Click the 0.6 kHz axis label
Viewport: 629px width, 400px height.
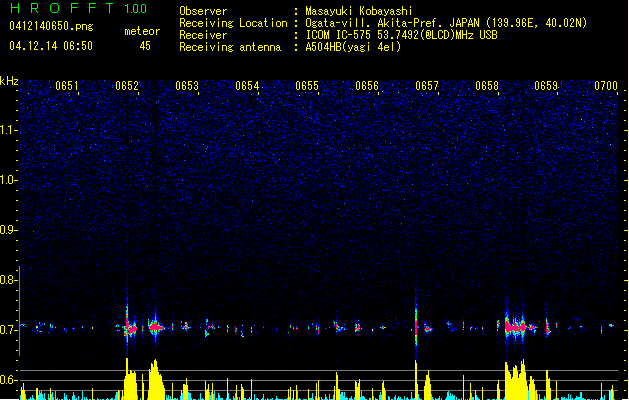[x=8, y=380]
